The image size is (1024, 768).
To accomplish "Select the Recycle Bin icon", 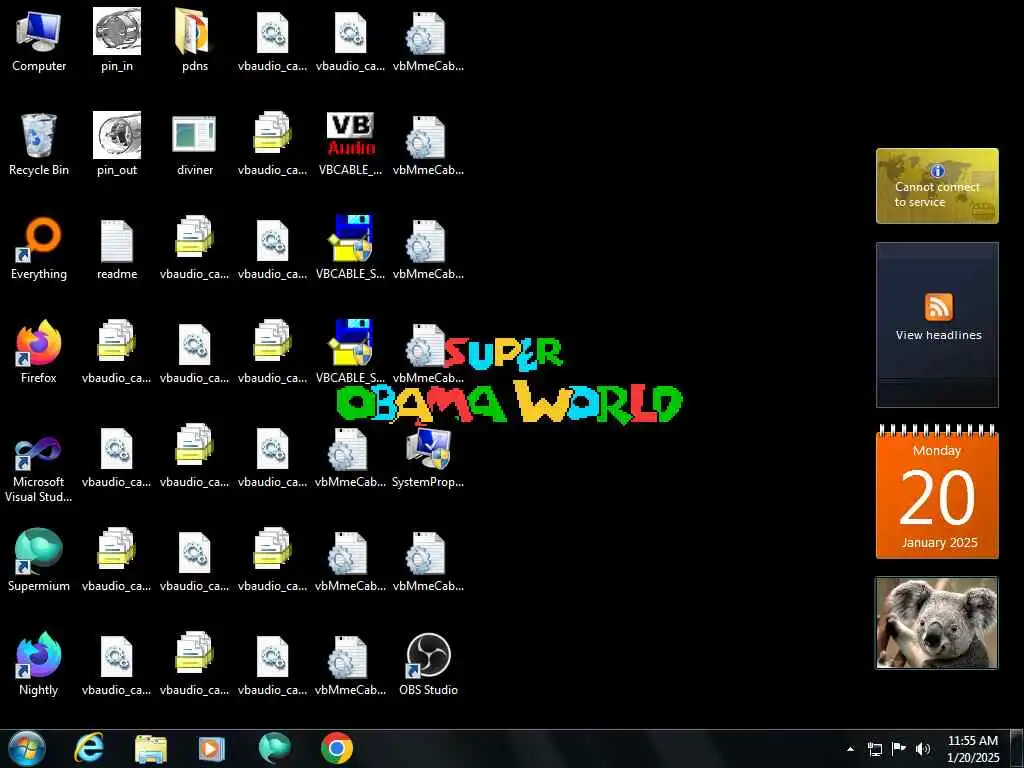I will [39, 144].
